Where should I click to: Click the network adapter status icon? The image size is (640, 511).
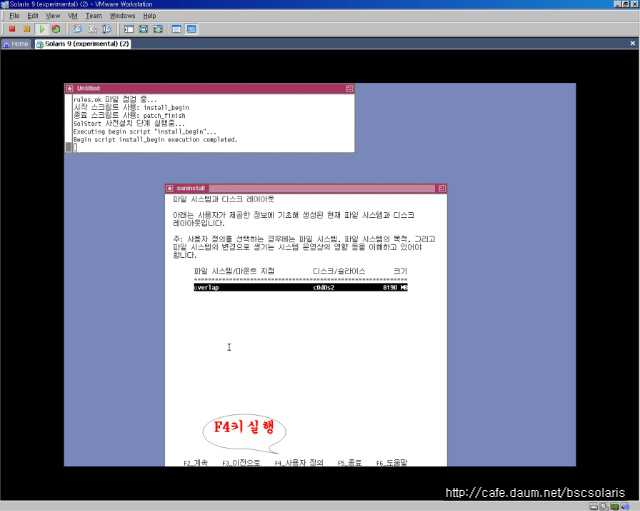[x=614, y=507]
